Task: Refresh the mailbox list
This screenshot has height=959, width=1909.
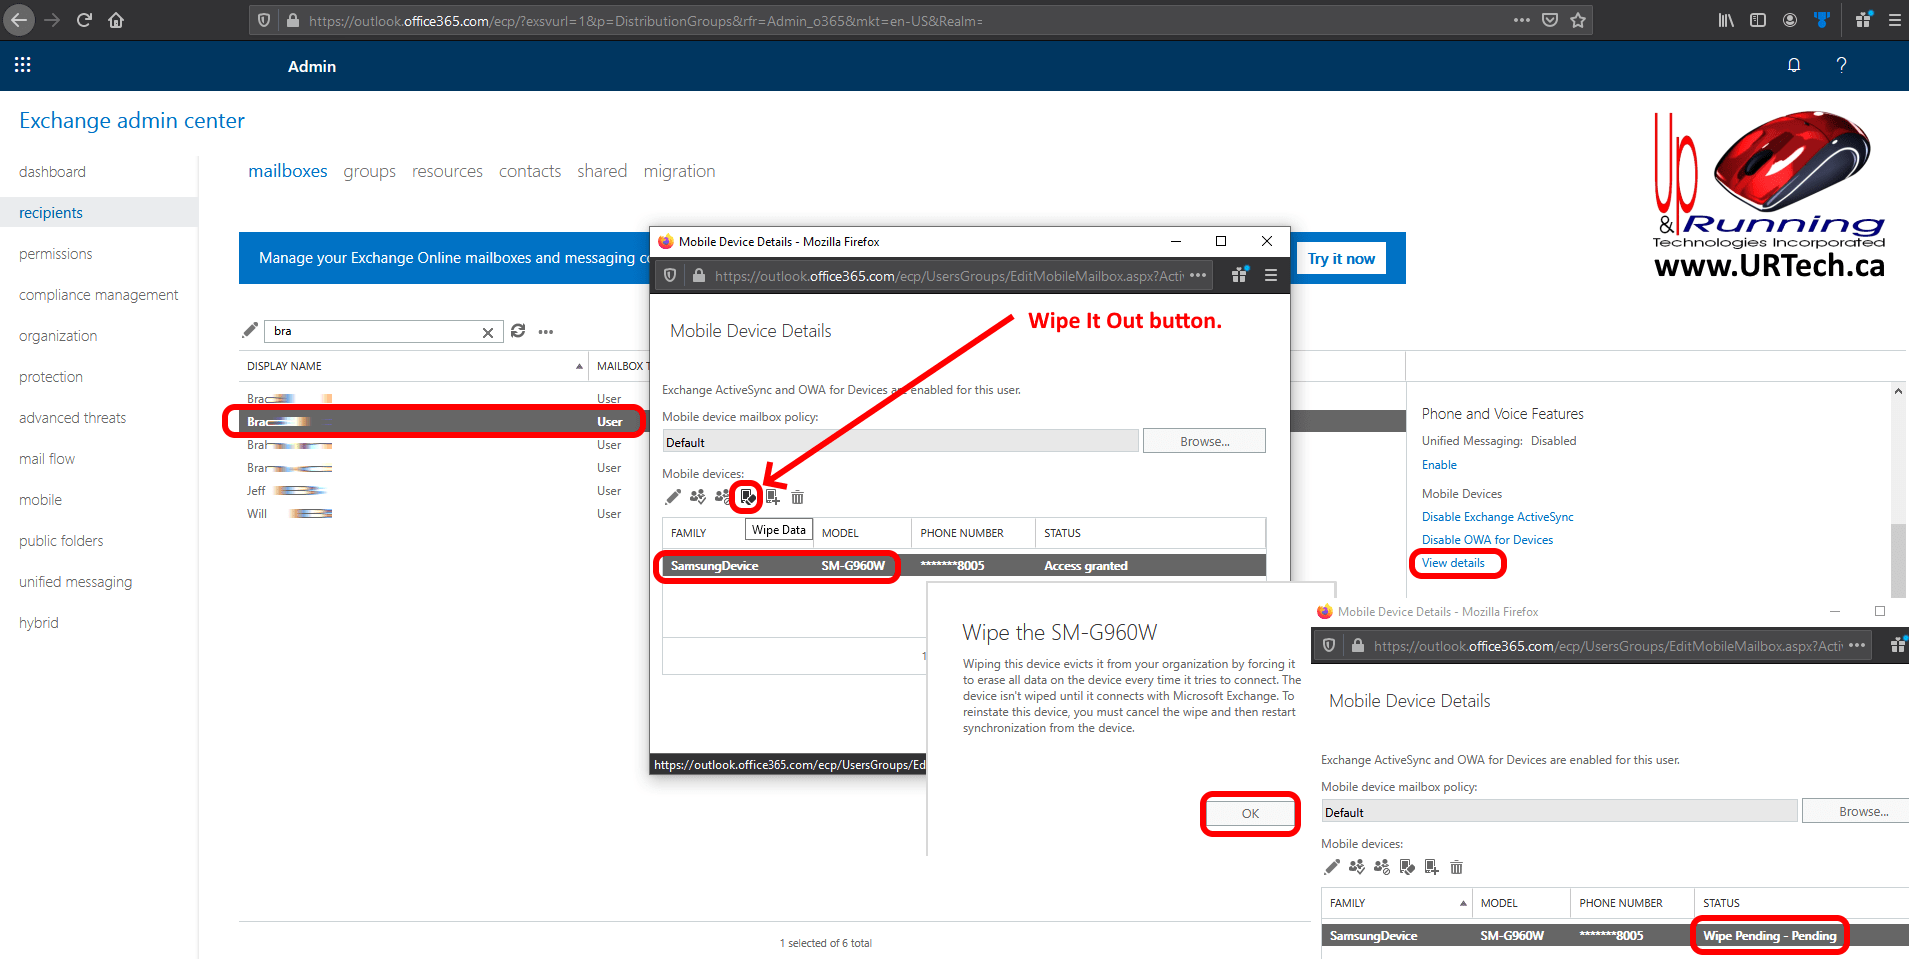Action: coord(518,331)
